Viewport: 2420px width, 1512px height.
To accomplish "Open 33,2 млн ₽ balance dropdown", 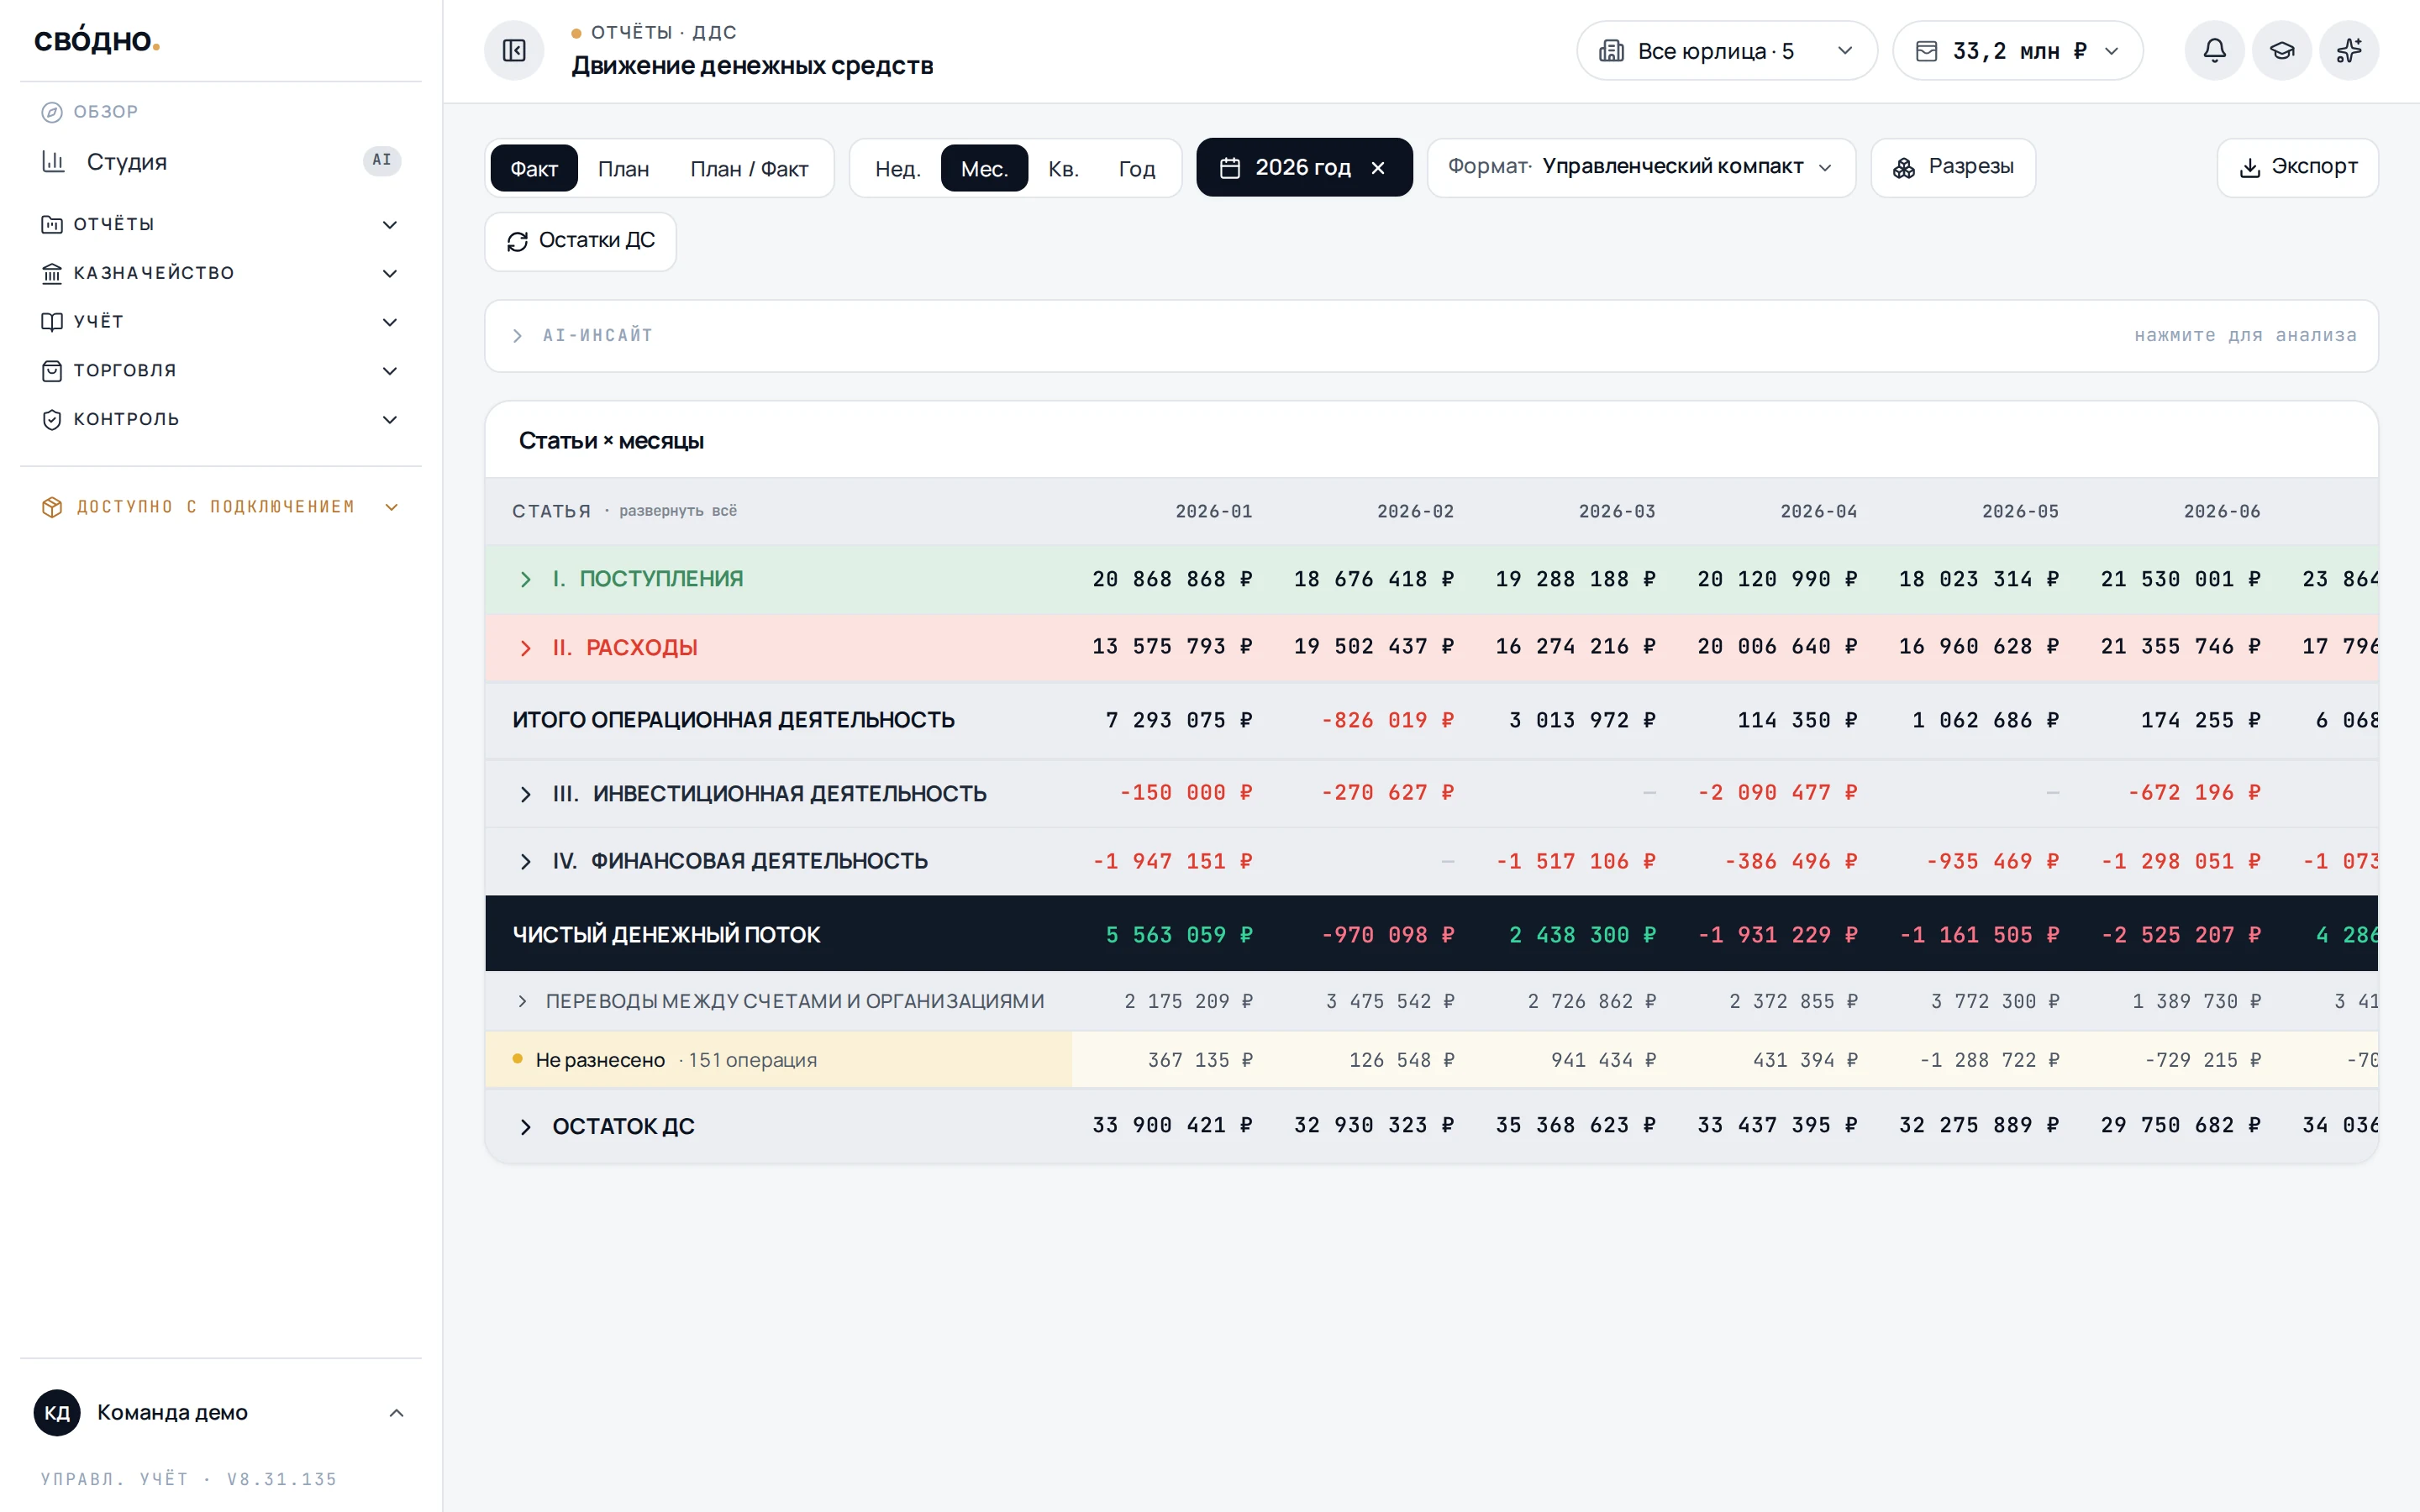I will tap(2017, 50).
